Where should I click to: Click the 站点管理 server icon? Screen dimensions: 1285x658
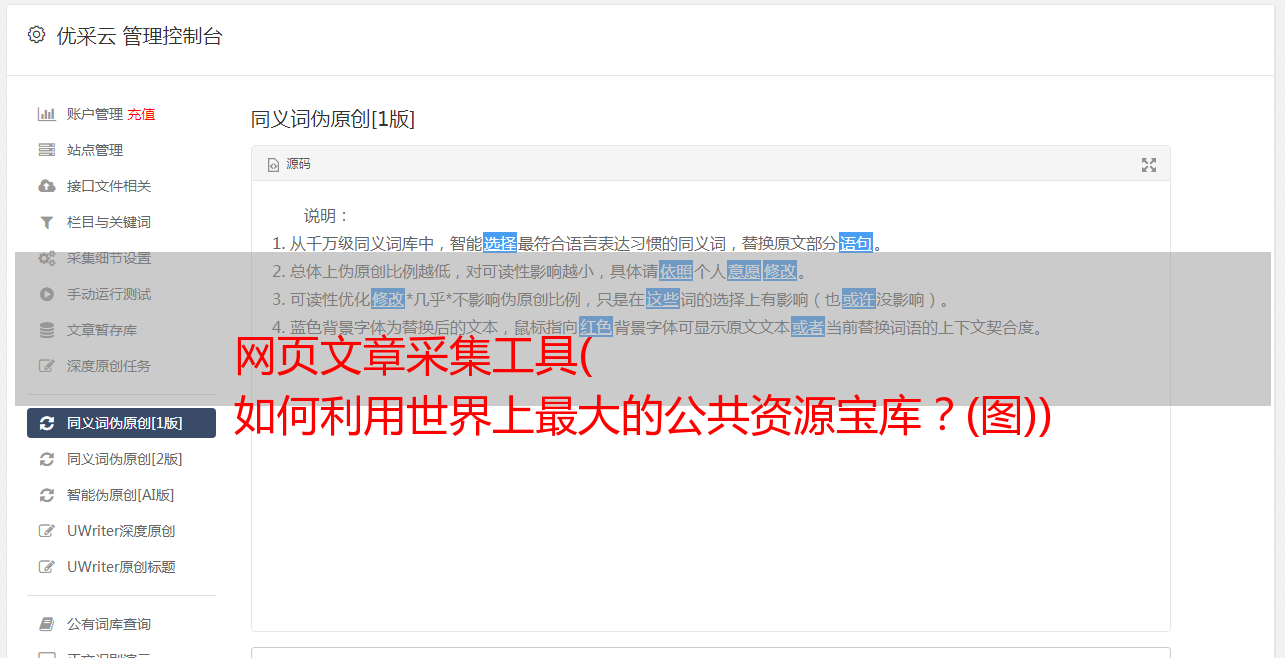46,150
